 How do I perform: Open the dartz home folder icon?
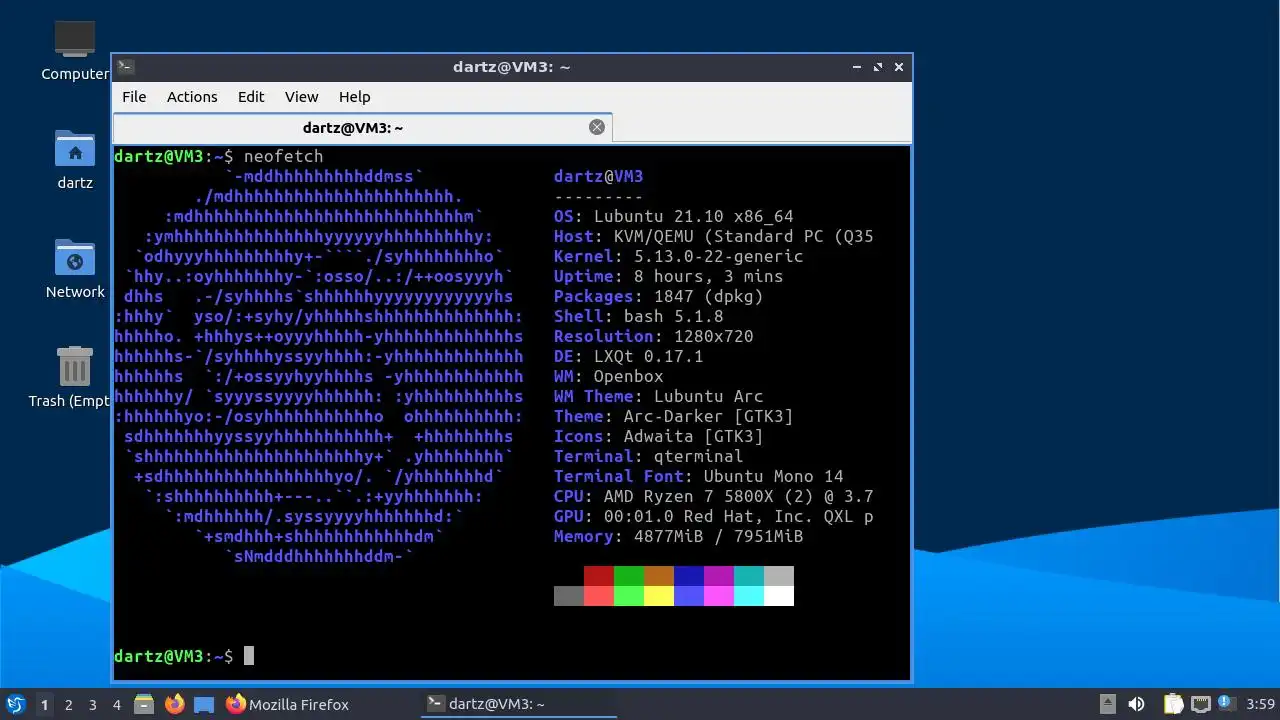click(75, 149)
